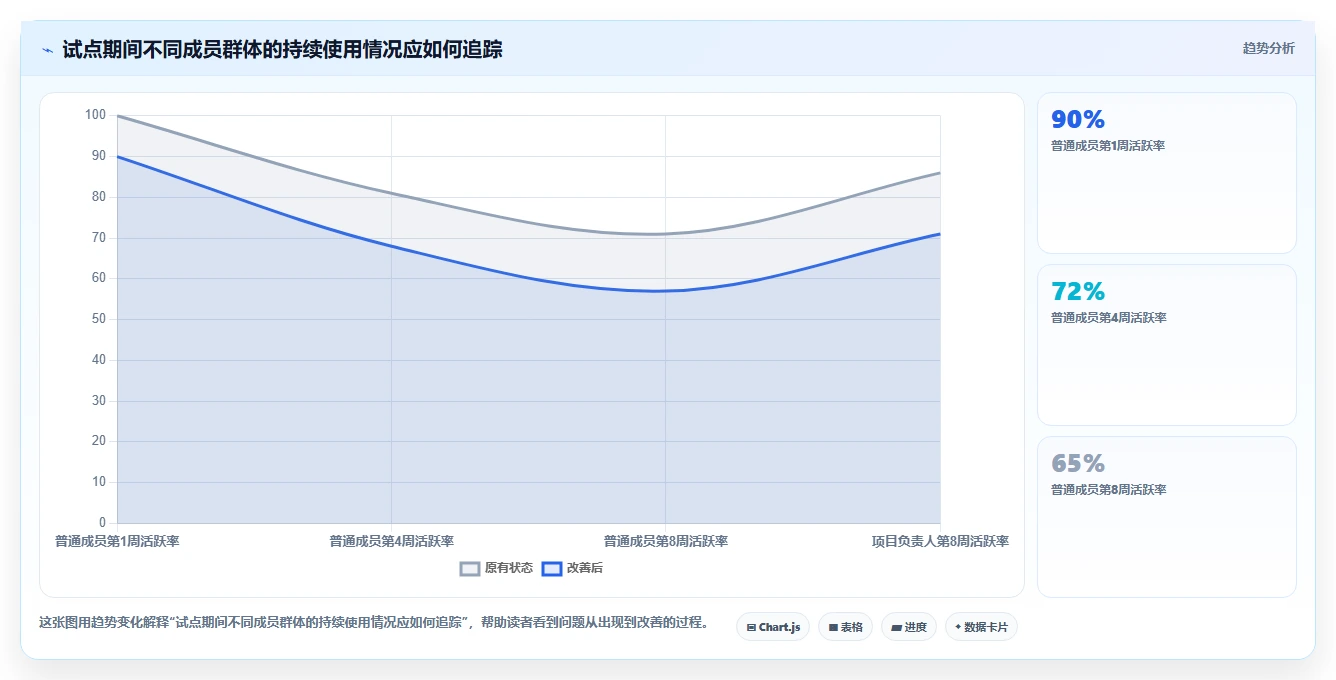Click the gray 原有状态 legend color box
Screen dimensions: 1336x680
point(470,568)
